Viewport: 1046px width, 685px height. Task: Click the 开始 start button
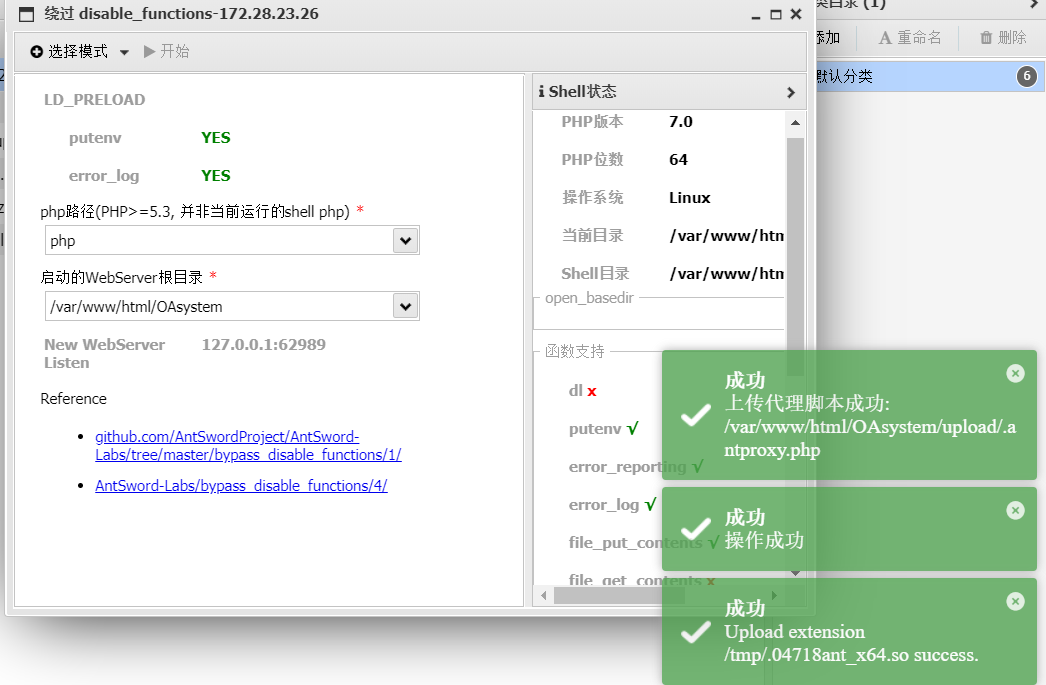point(166,52)
